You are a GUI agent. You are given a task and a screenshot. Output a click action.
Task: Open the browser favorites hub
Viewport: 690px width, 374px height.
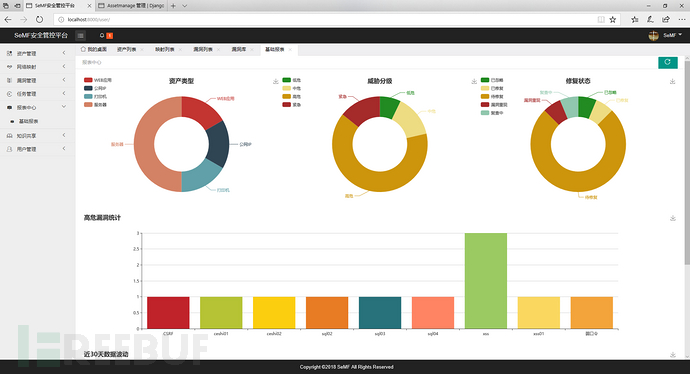click(635, 19)
